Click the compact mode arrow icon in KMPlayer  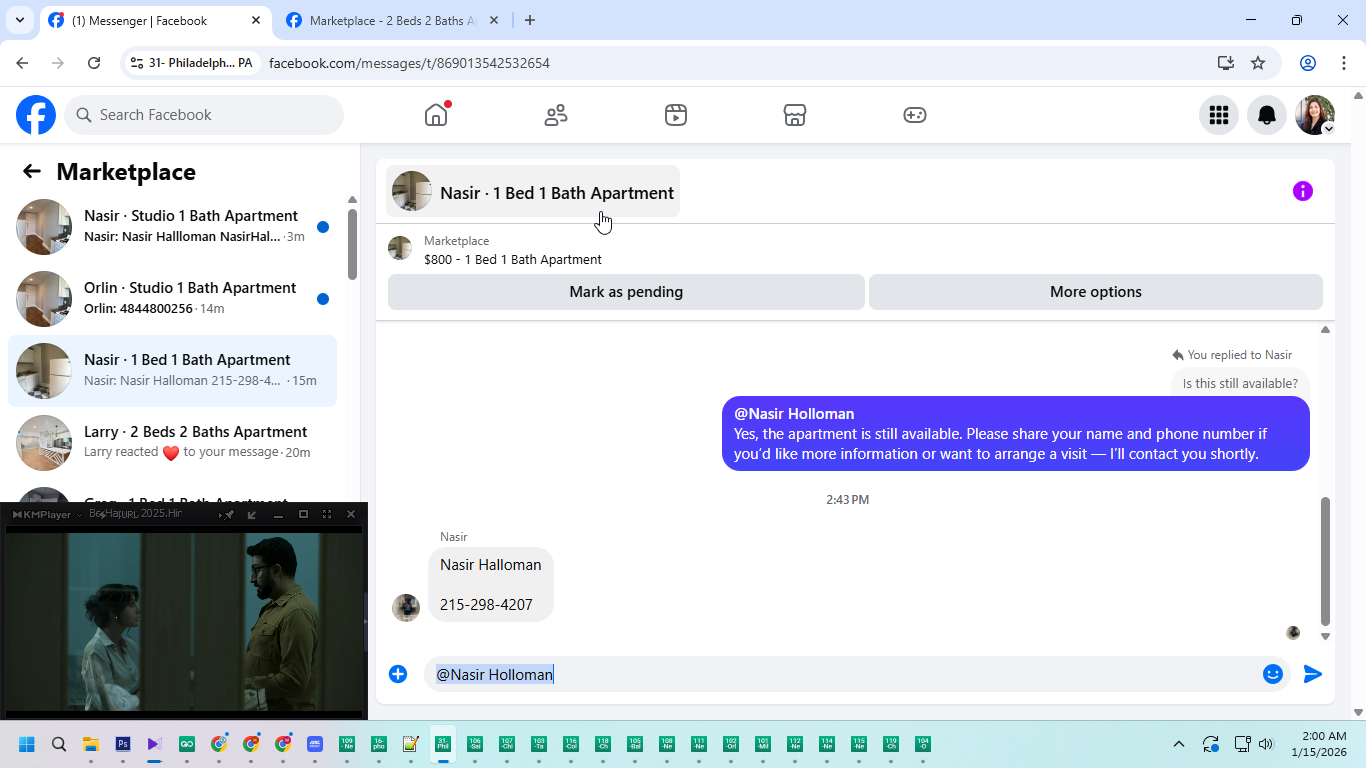tap(252, 514)
